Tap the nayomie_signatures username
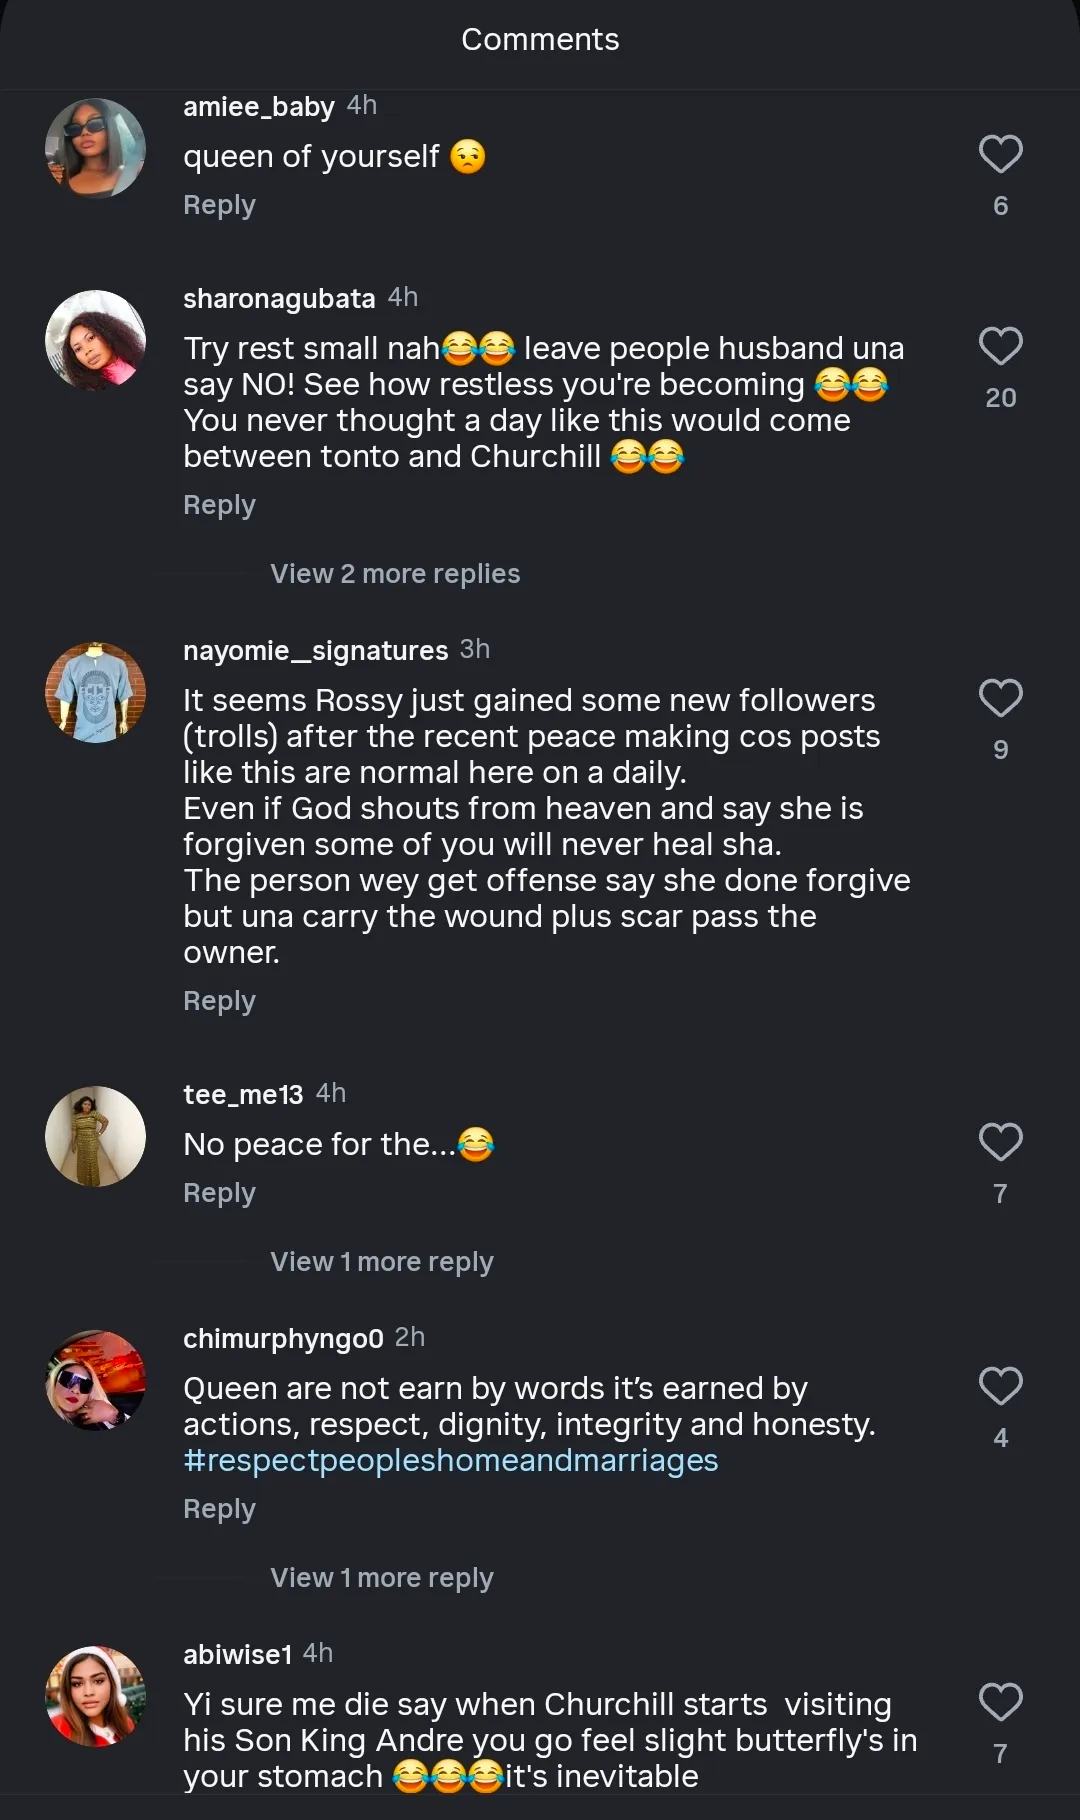This screenshot has width=1080, height=1820. 315,651
